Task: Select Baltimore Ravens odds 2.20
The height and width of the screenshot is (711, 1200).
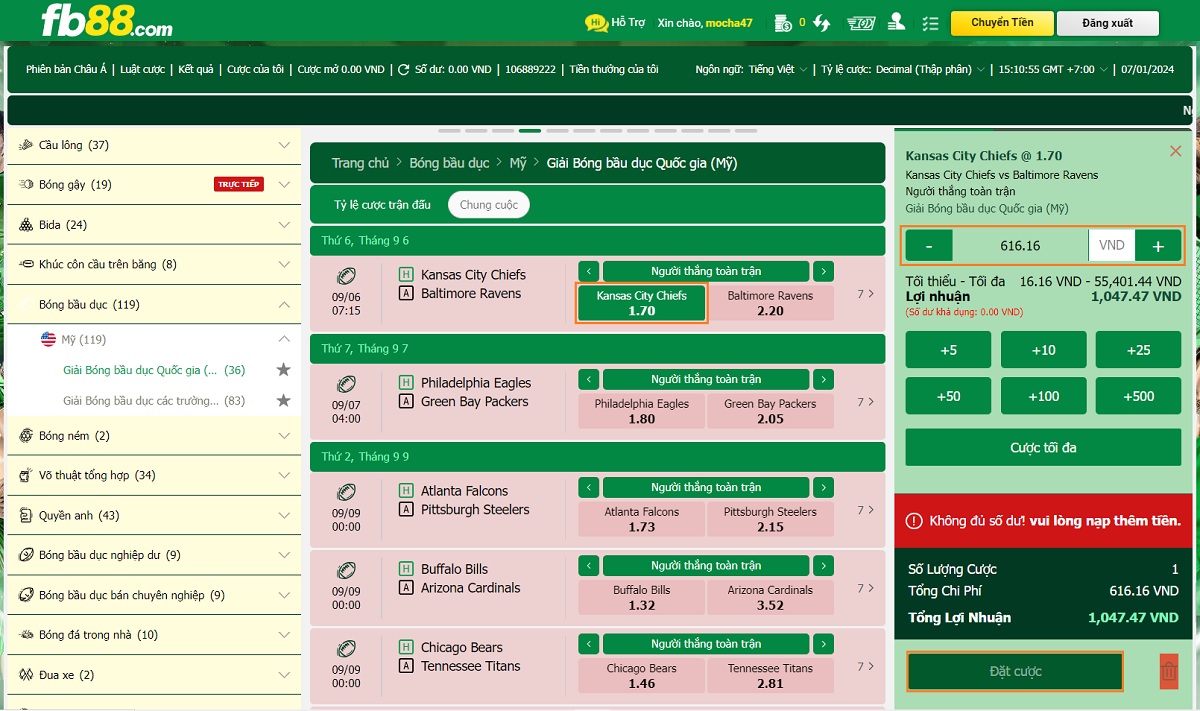Action: tap(770, 303)
